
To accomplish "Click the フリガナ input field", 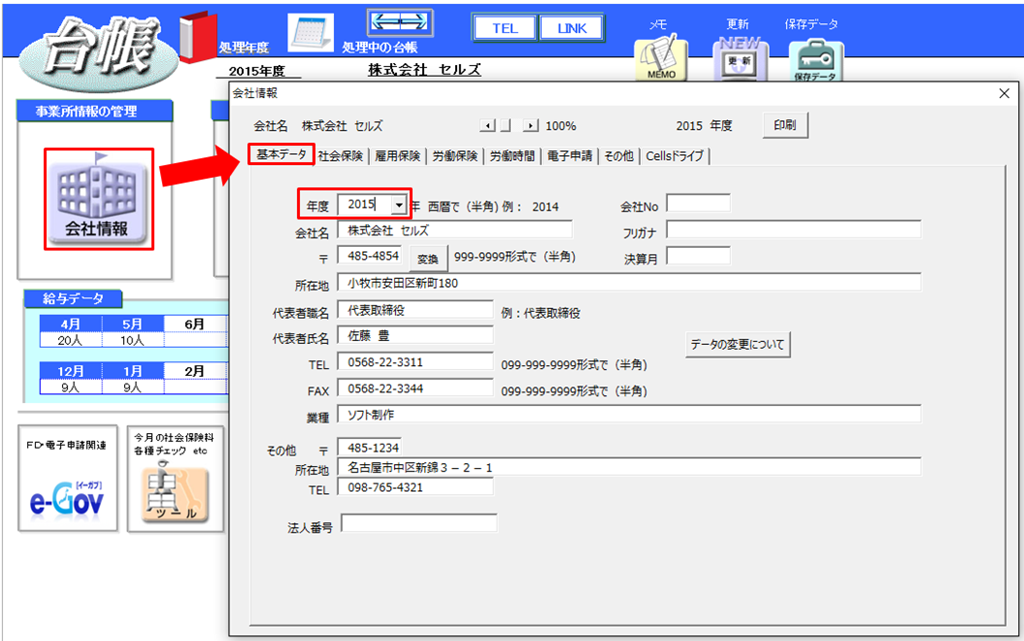I will (x=793, y=230).
